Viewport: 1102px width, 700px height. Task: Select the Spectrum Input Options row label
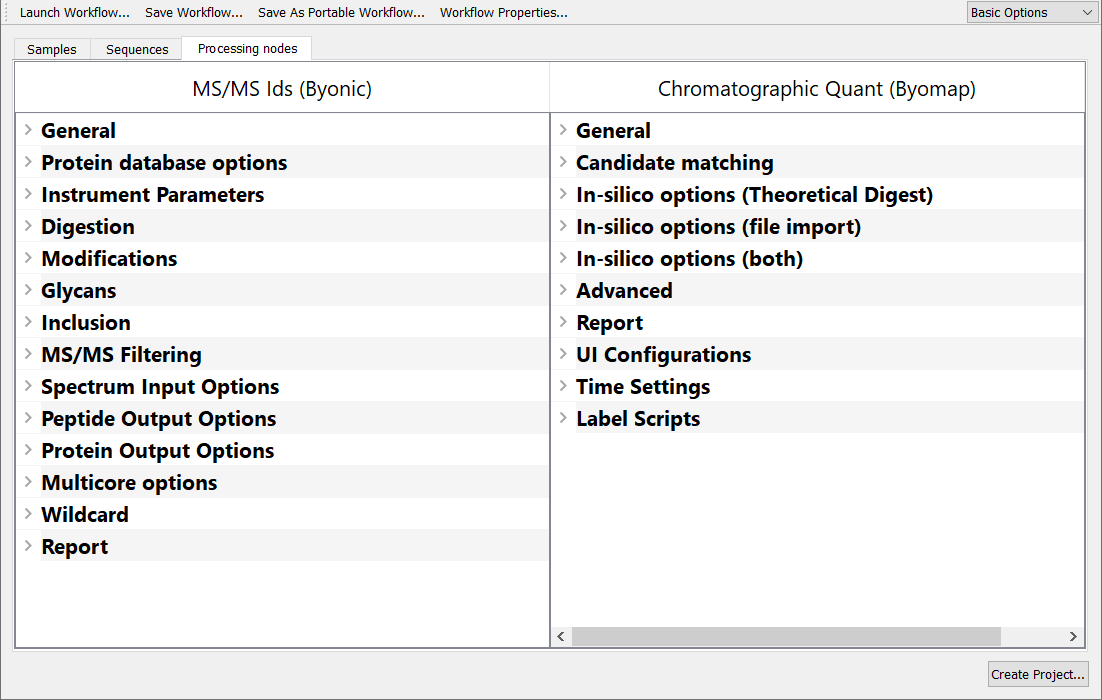click(160, 387)
